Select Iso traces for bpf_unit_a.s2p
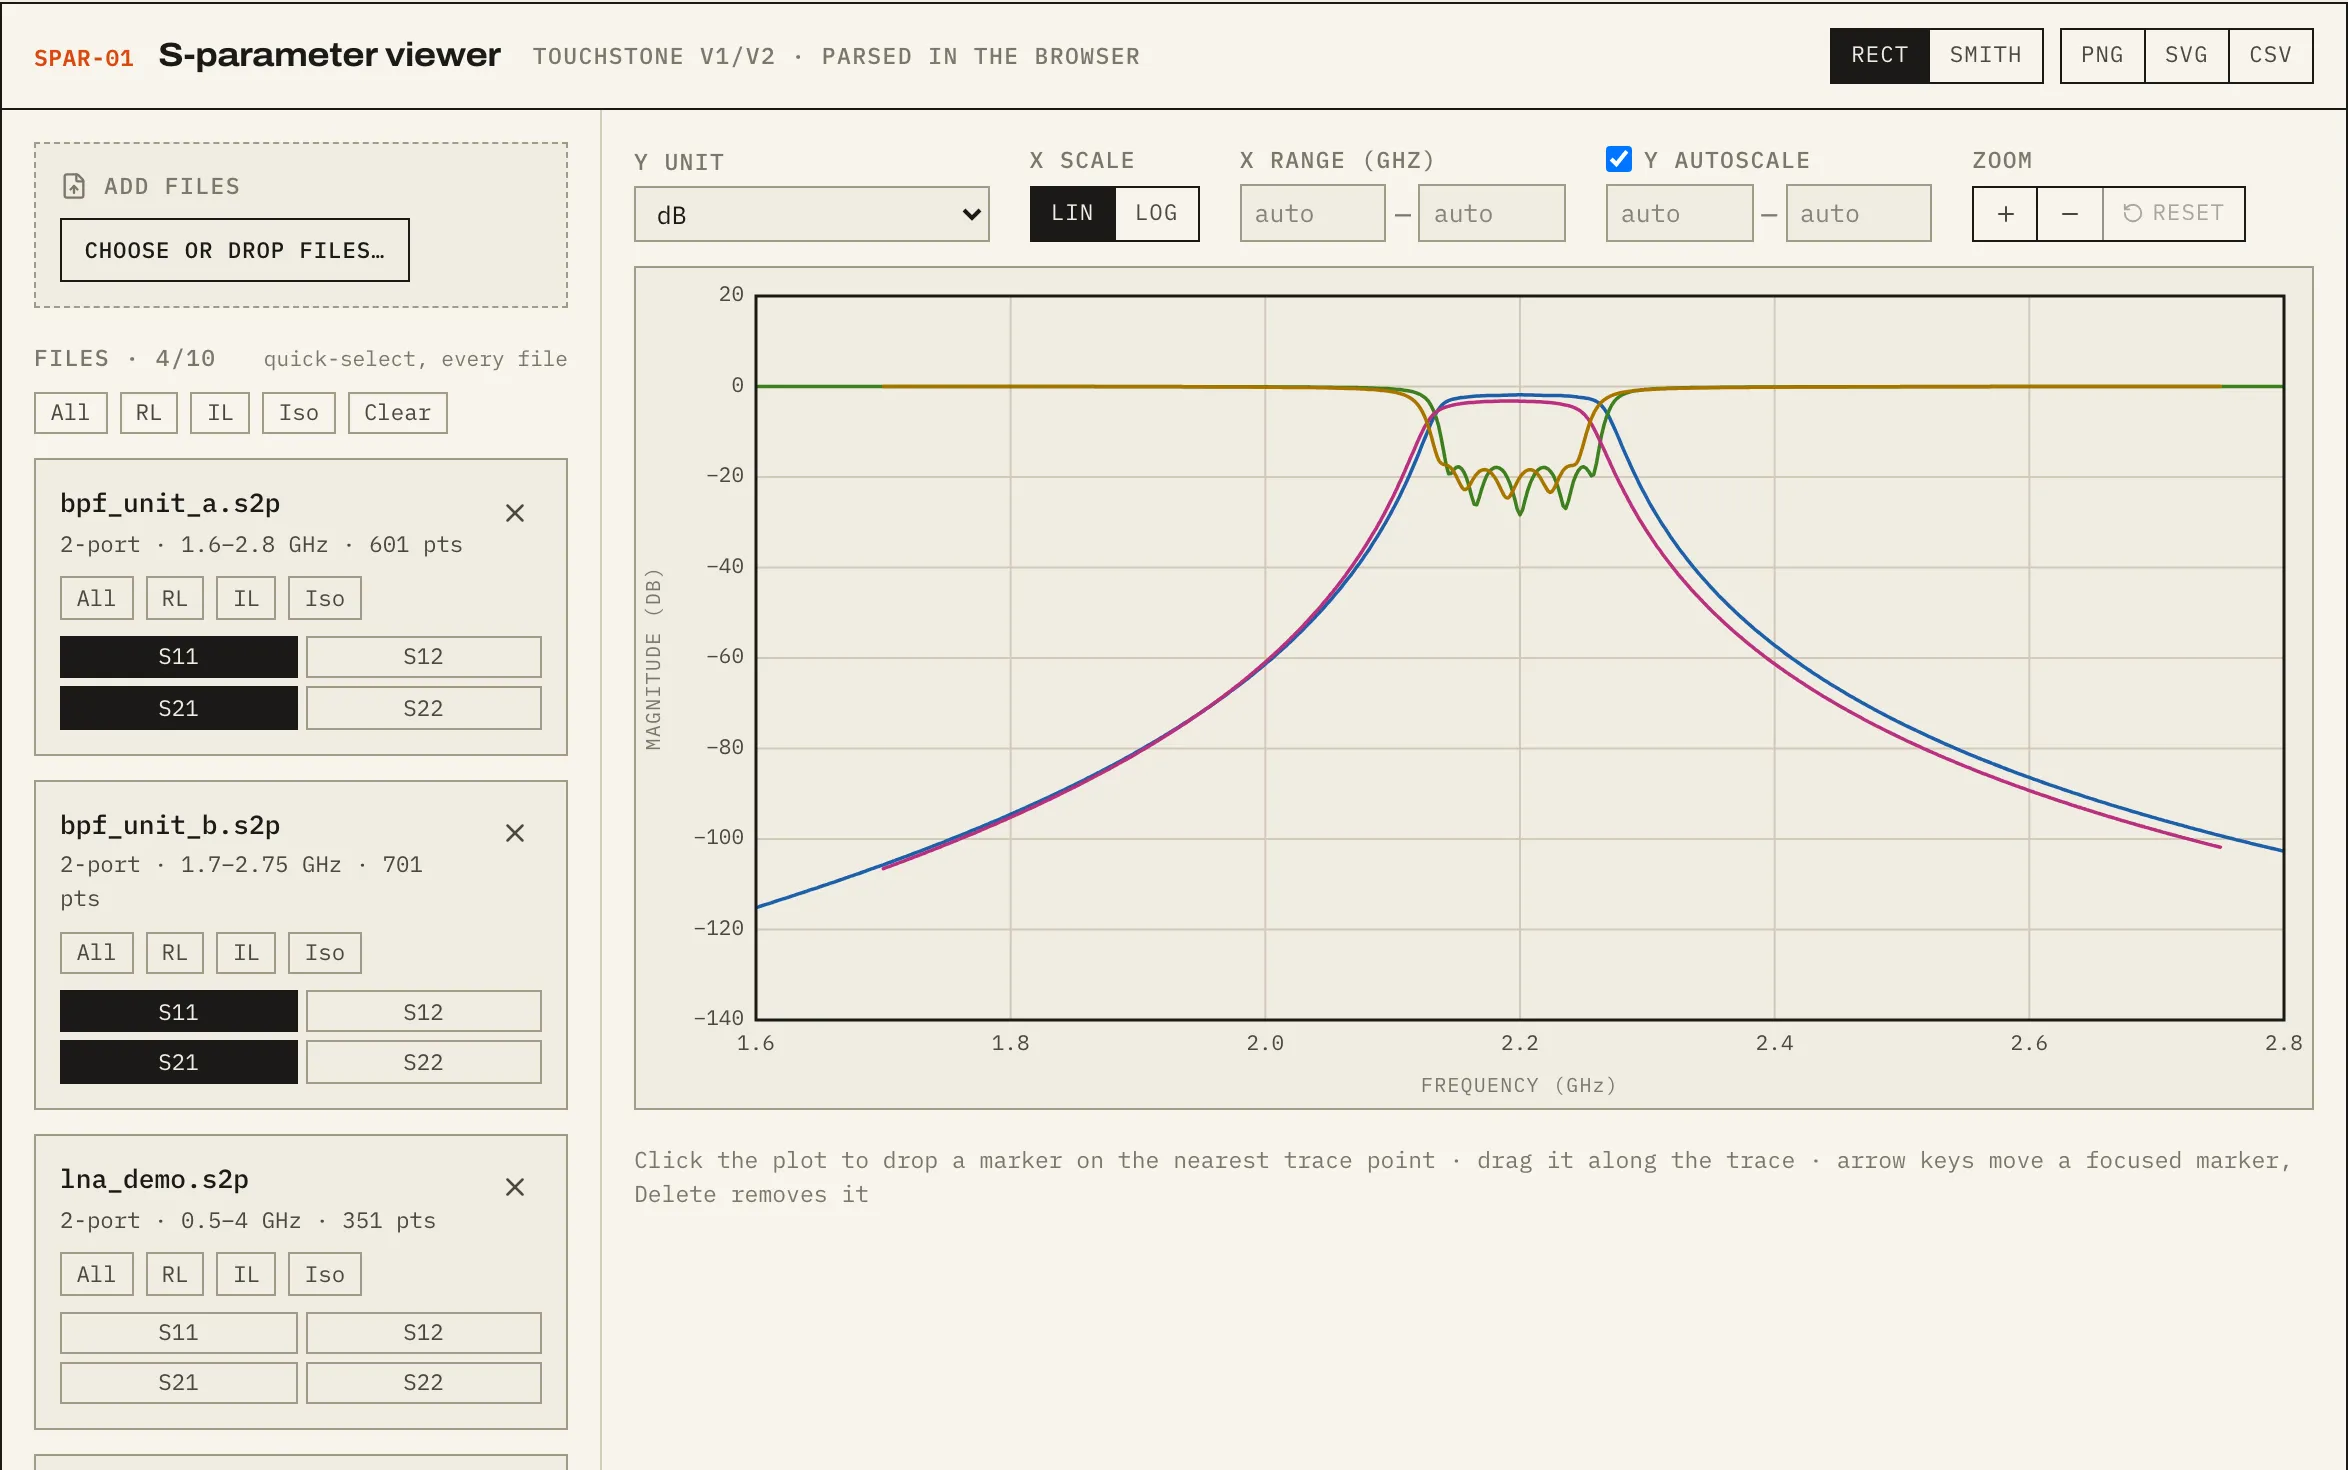The width and height of the screenshot is (2348, 1470). [325, 599]
